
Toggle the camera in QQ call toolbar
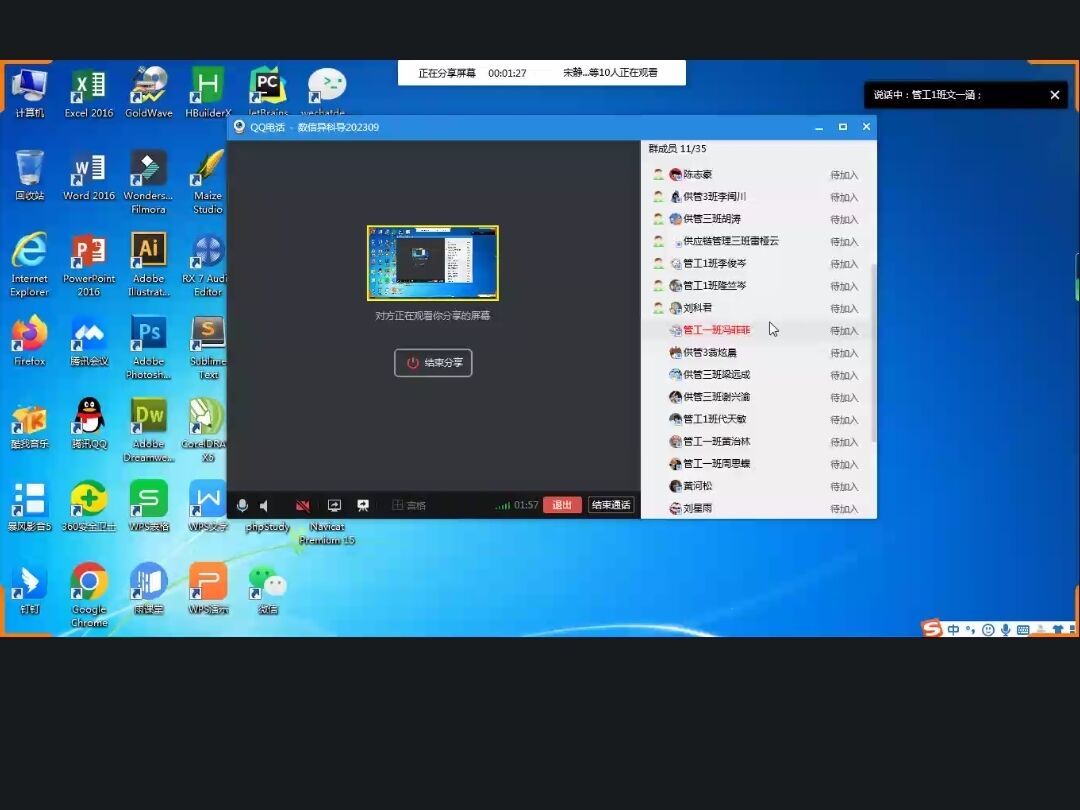(302, 506)
